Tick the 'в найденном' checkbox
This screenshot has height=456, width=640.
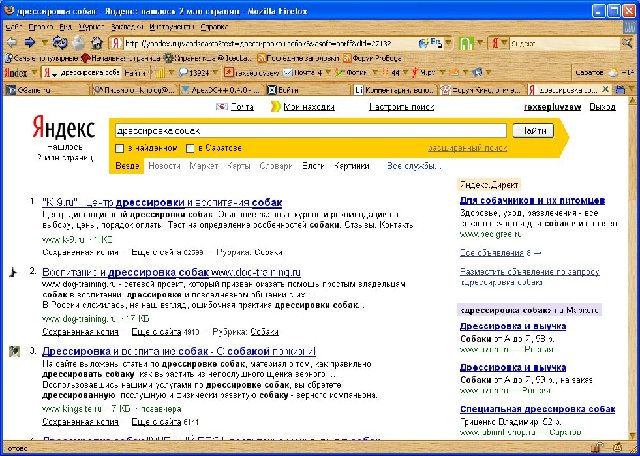point(119,148)
